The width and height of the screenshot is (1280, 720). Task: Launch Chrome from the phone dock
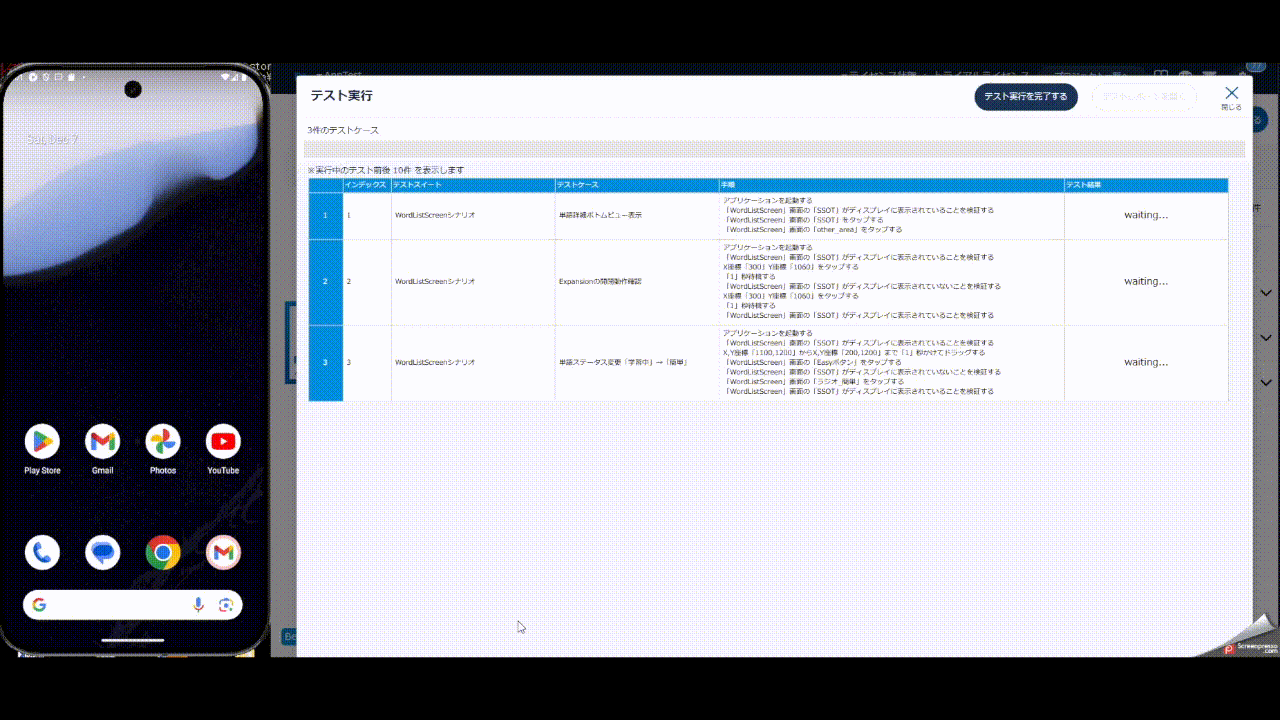(163, 552)
